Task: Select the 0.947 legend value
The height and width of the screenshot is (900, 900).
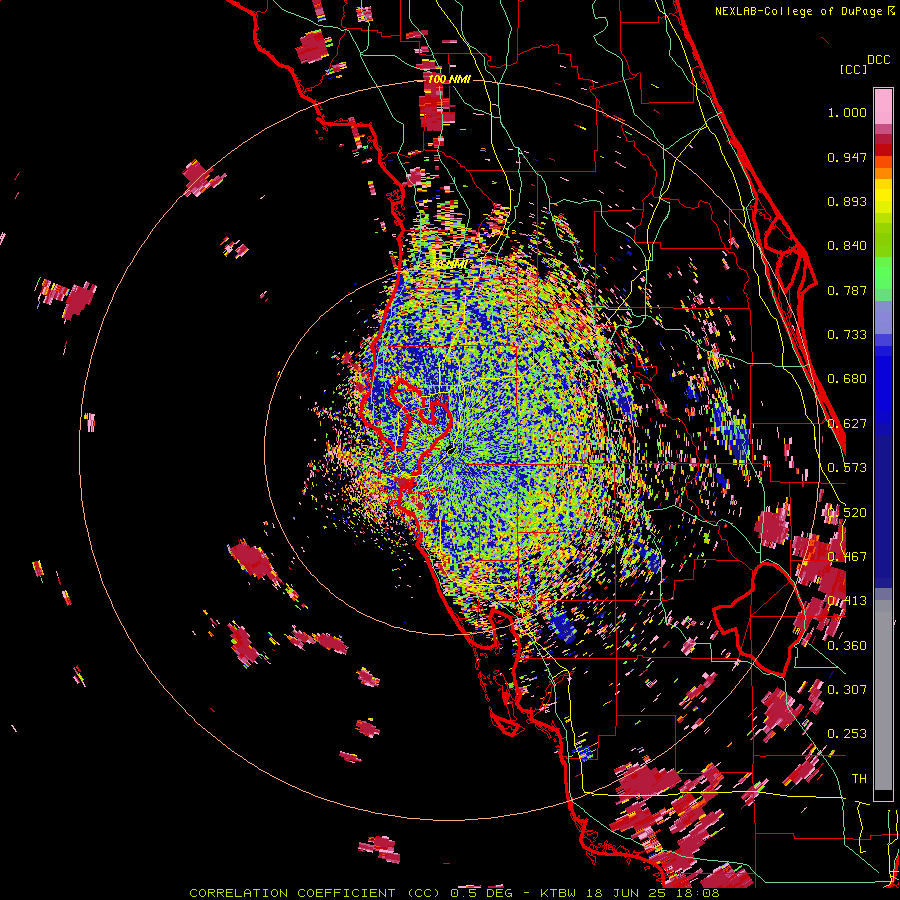Action: [847, 157]
